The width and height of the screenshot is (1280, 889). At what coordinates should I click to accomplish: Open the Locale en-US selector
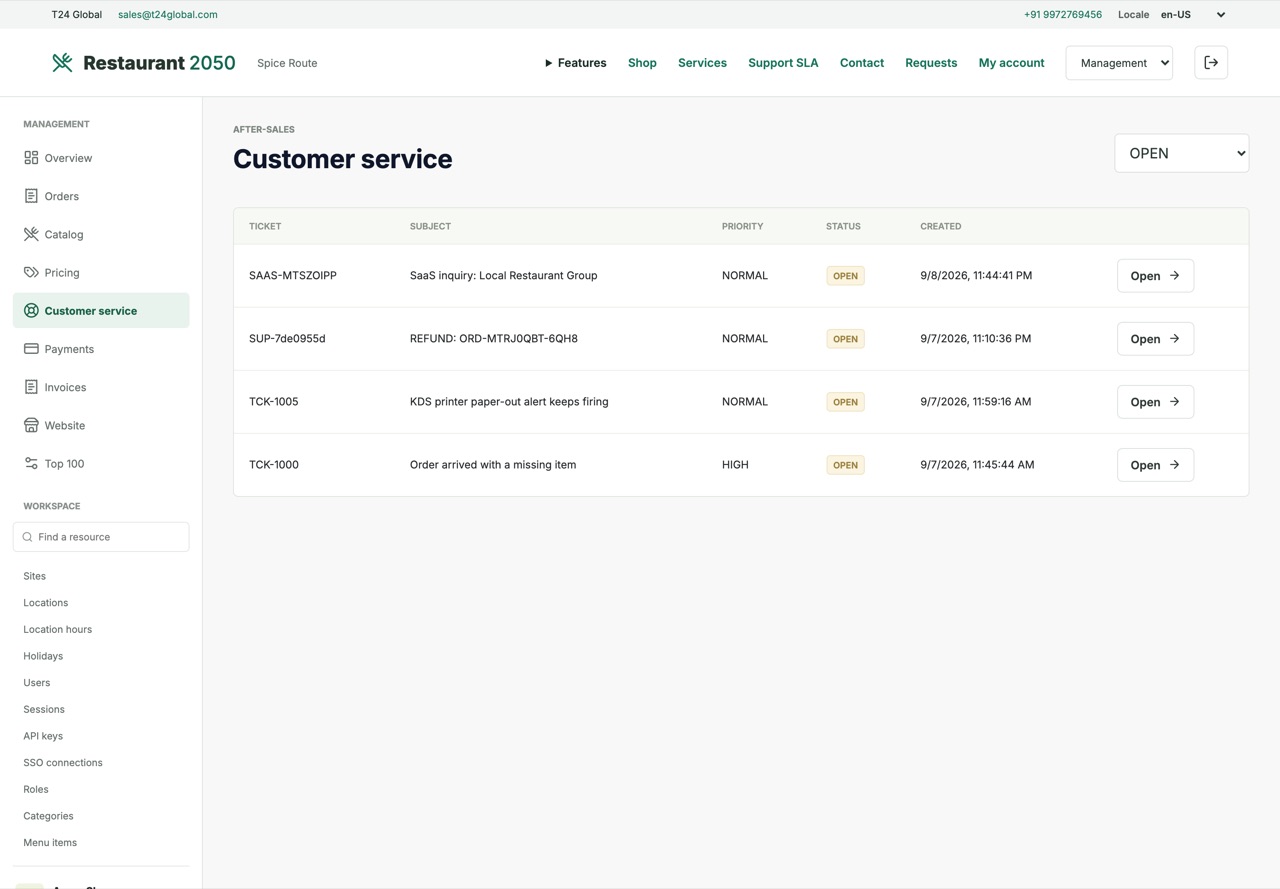(1193, 15)
